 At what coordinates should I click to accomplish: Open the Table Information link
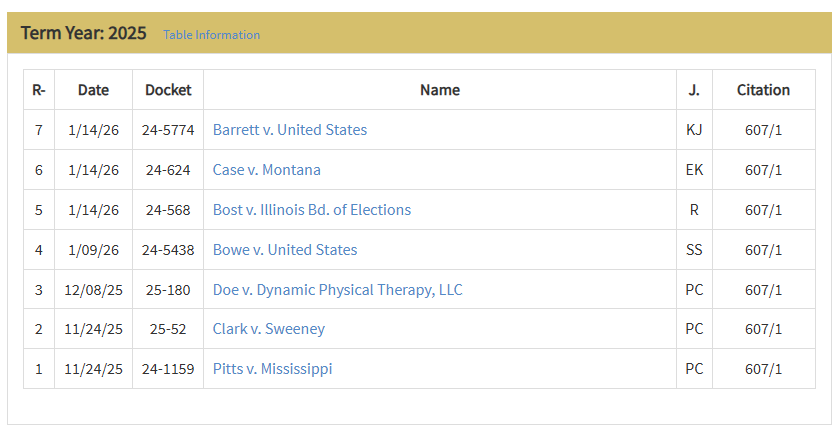(x=211, y=35)
